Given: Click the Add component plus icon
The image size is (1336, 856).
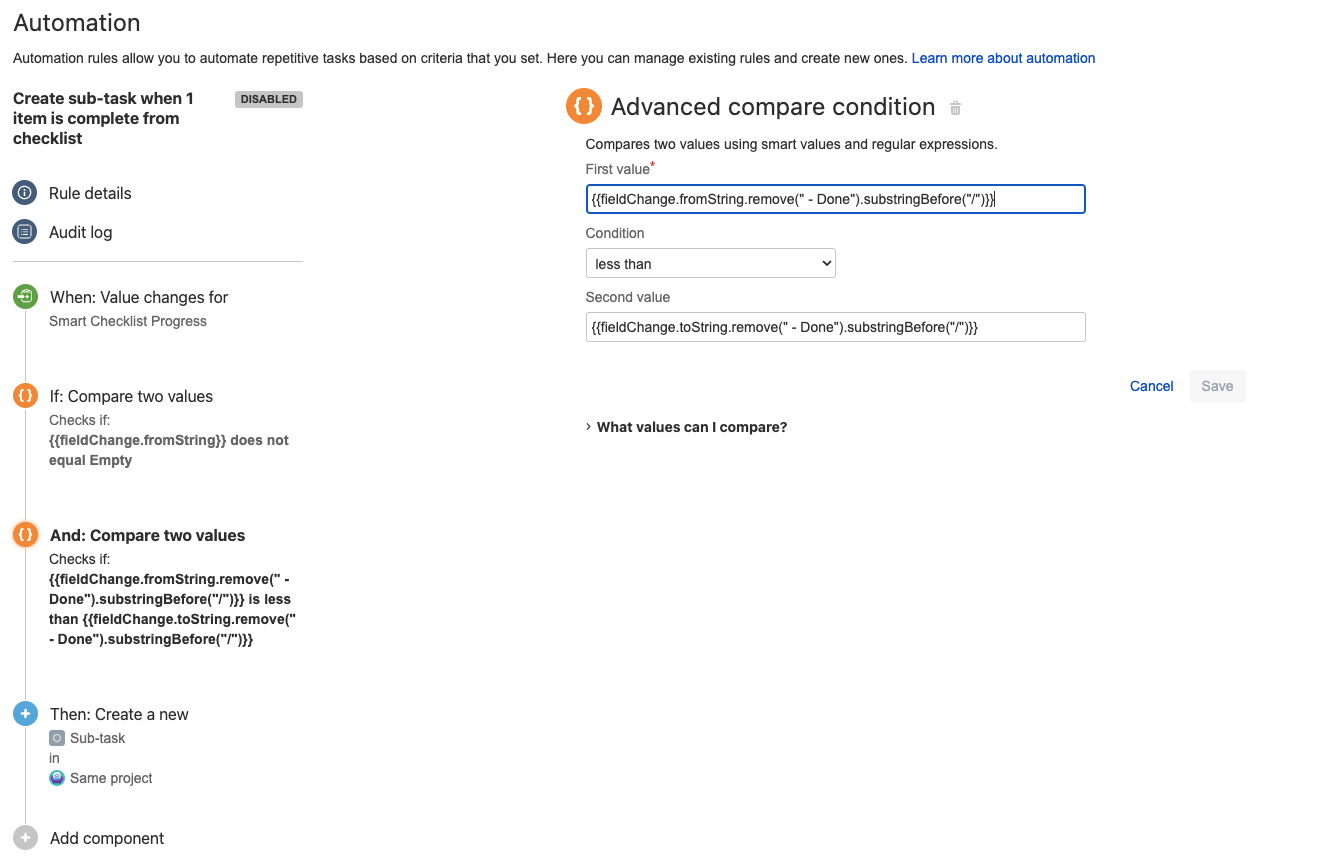Looking at the screenshot, I should point(24,837).
